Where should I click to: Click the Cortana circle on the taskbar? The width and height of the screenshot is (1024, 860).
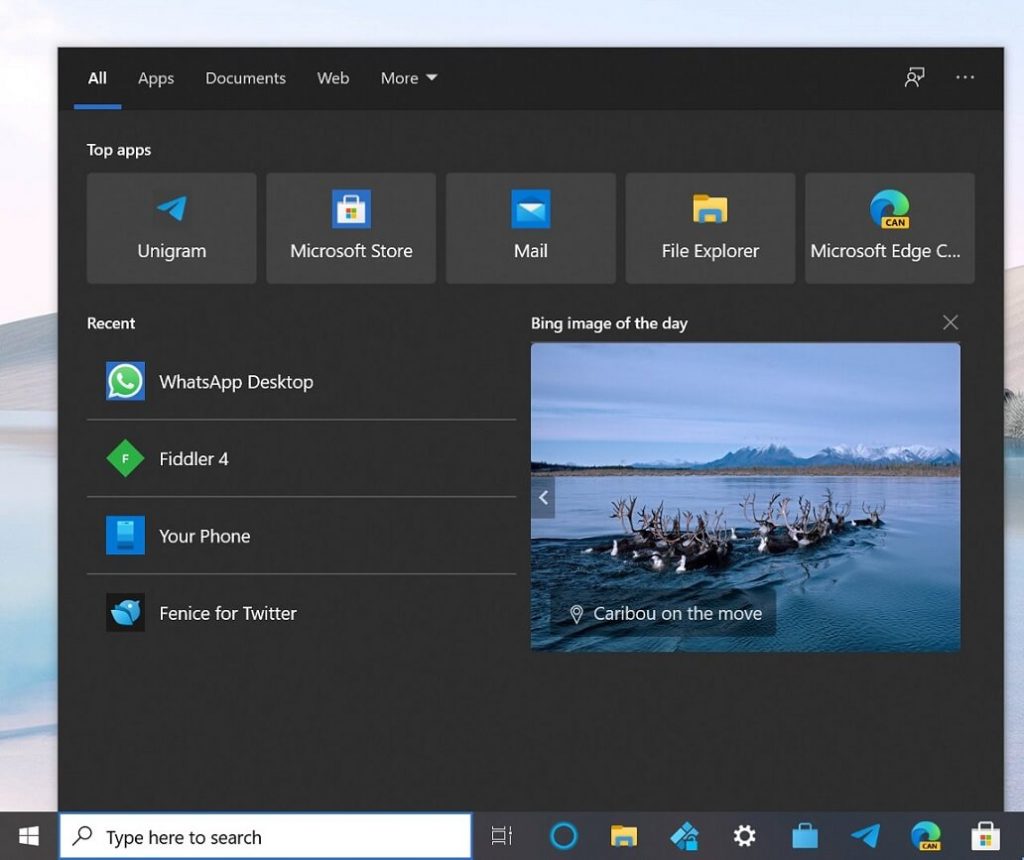click(563, 835)
